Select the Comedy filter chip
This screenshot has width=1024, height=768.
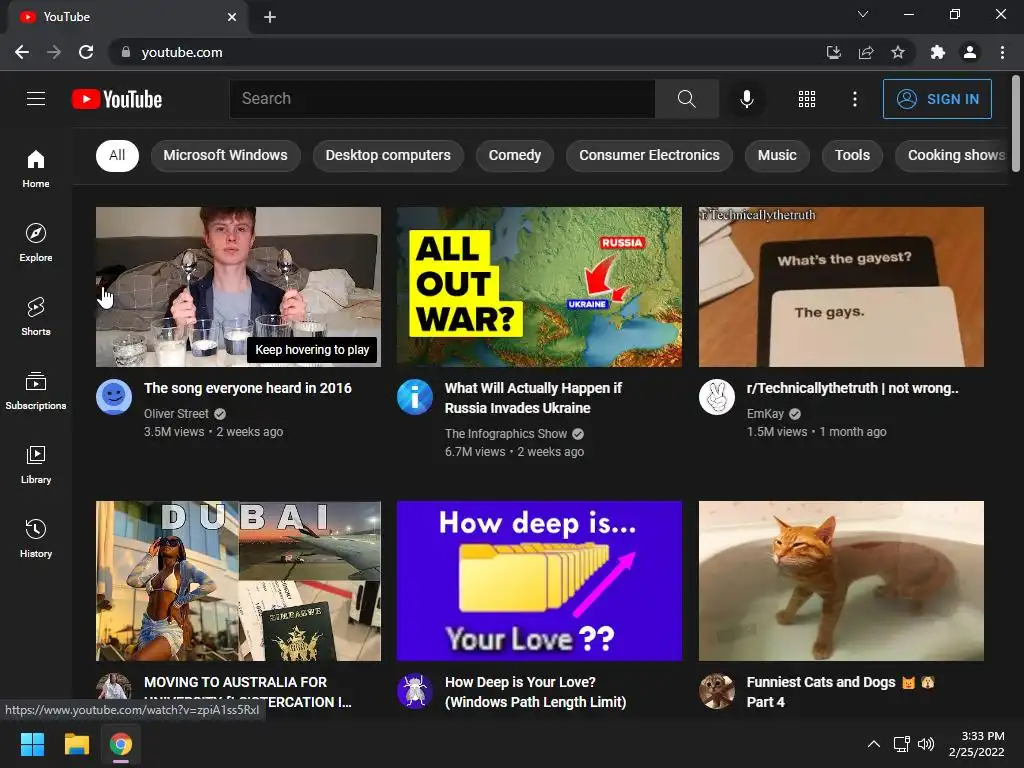pos(515,155)
